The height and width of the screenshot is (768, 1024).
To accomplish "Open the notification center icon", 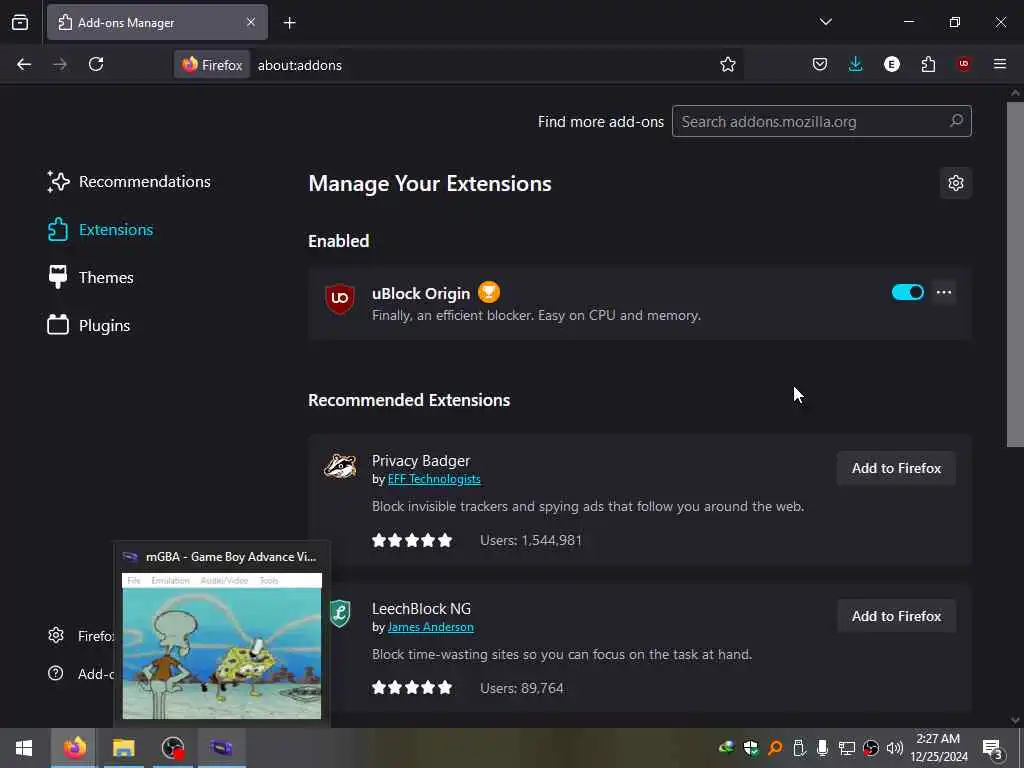I will (x=992, y=748).
